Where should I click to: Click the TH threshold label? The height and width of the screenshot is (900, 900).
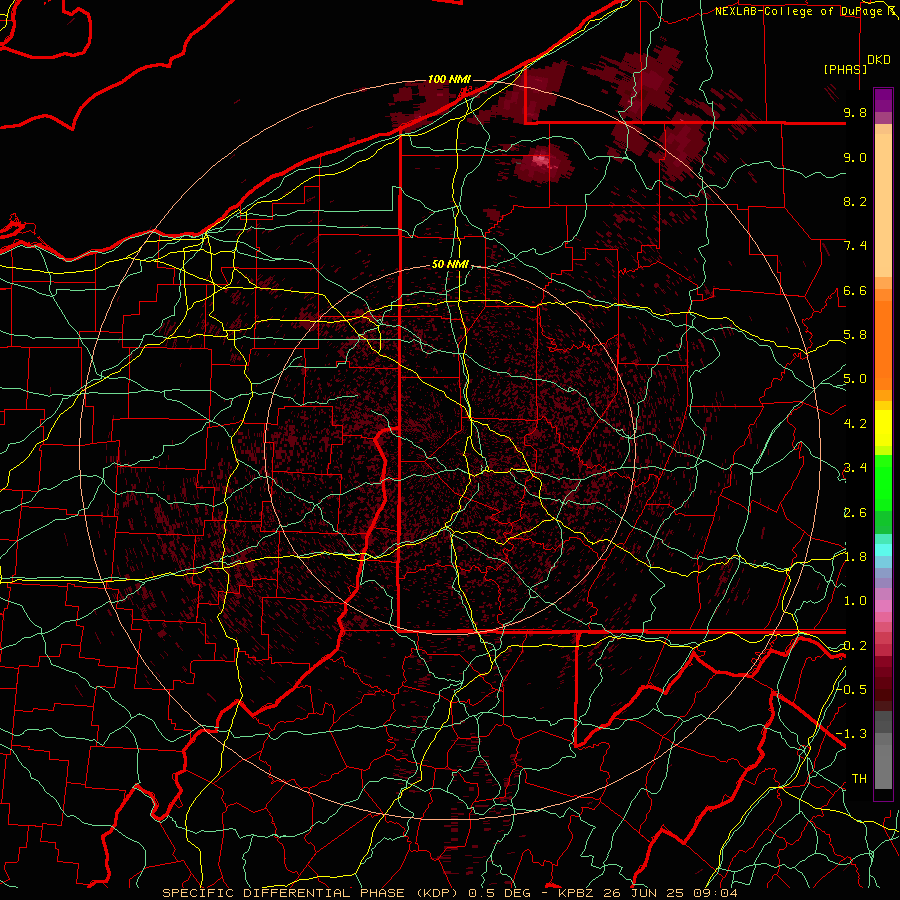(x=859, y=778)
